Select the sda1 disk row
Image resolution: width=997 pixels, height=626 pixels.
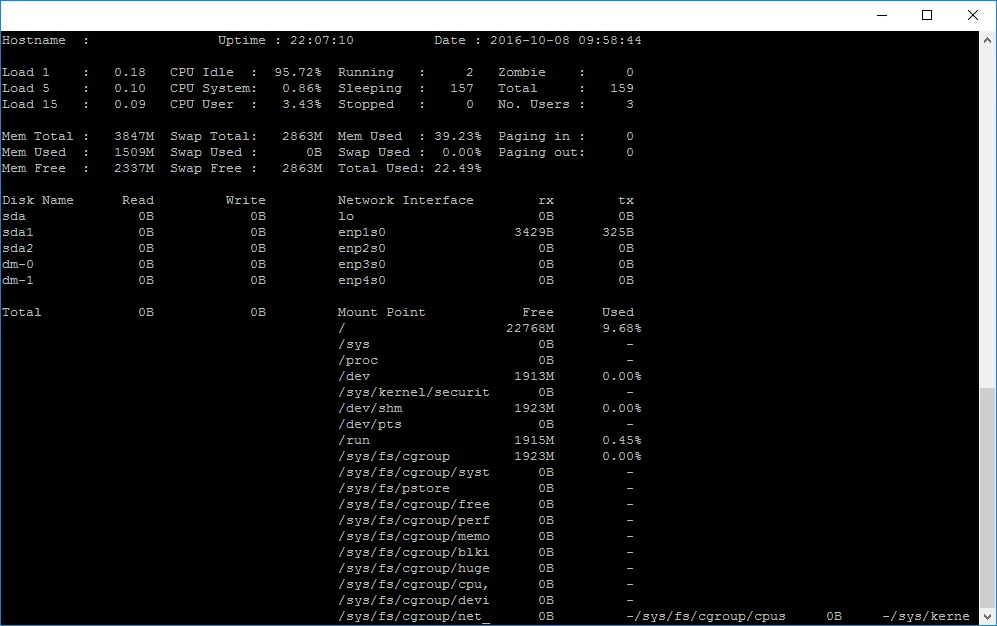coord(134,233)
